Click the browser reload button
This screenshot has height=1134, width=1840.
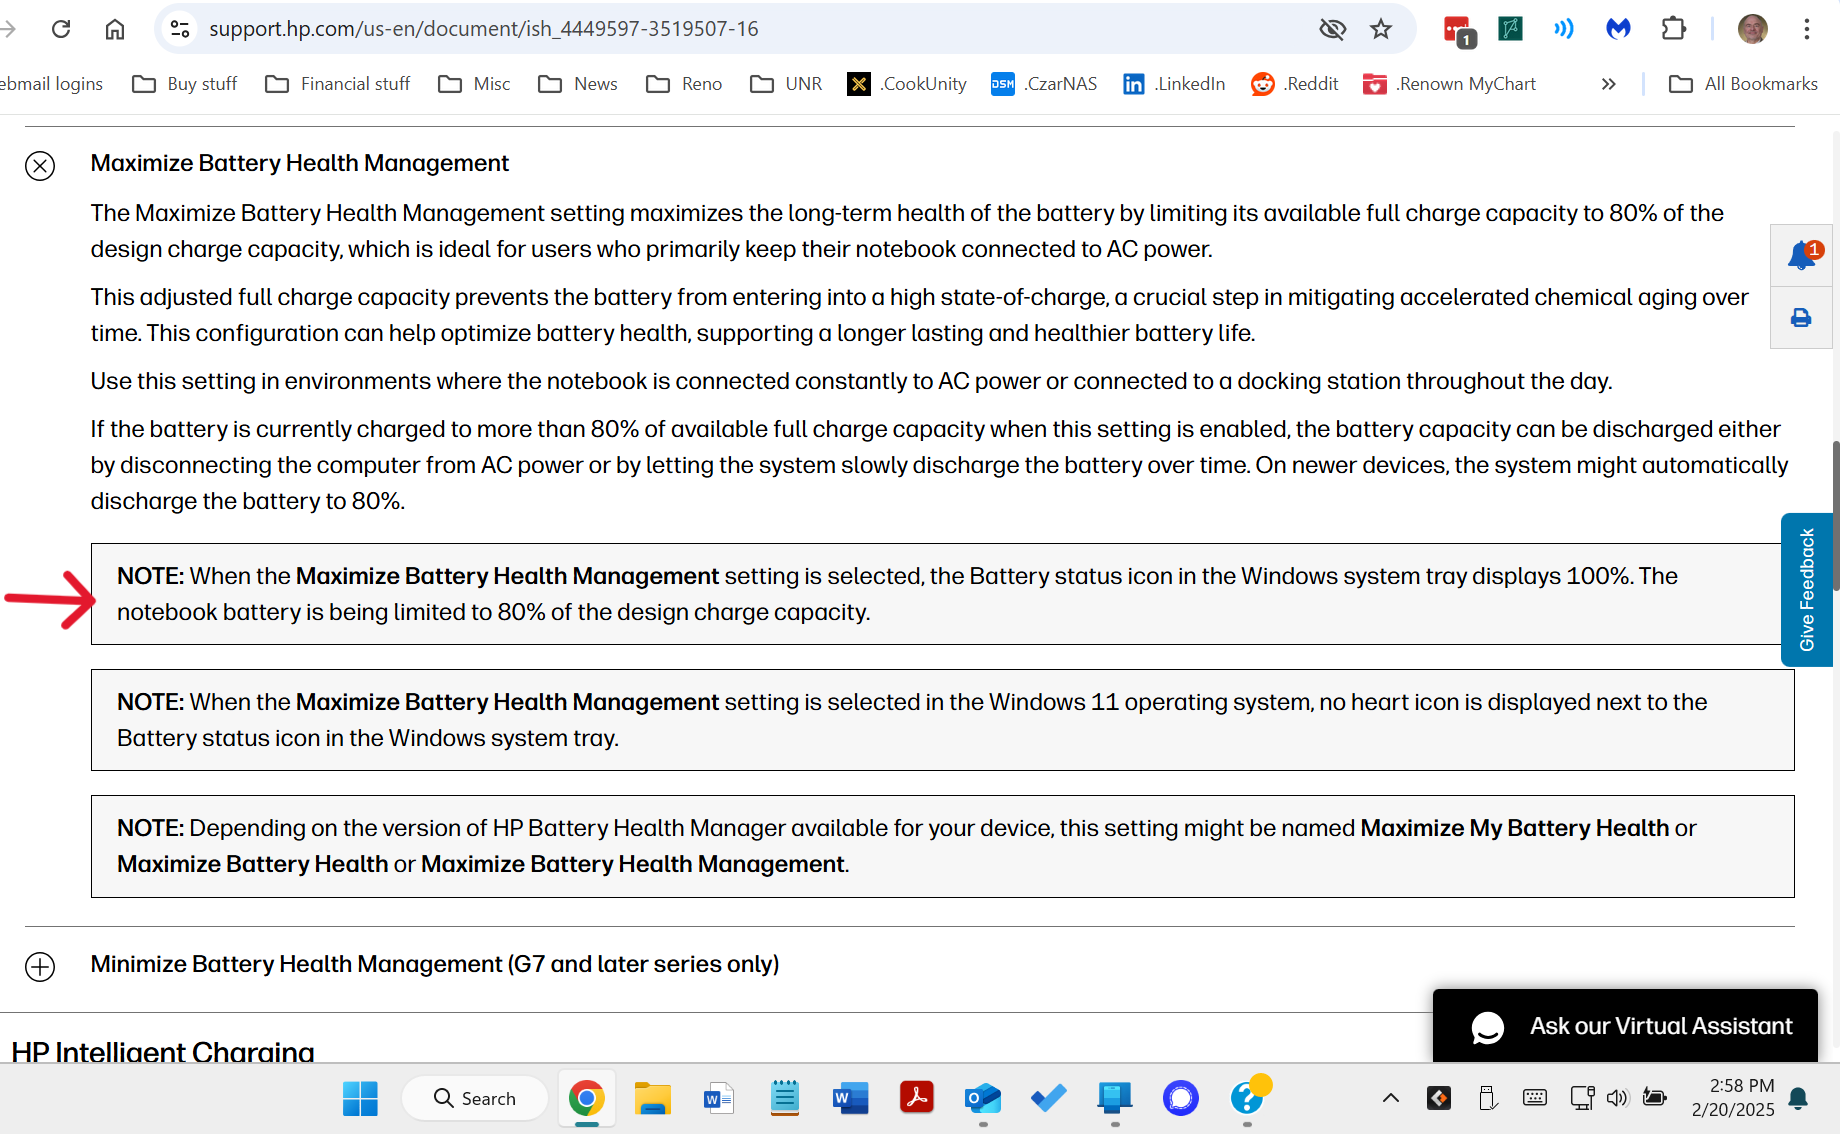tap(61, 29)
